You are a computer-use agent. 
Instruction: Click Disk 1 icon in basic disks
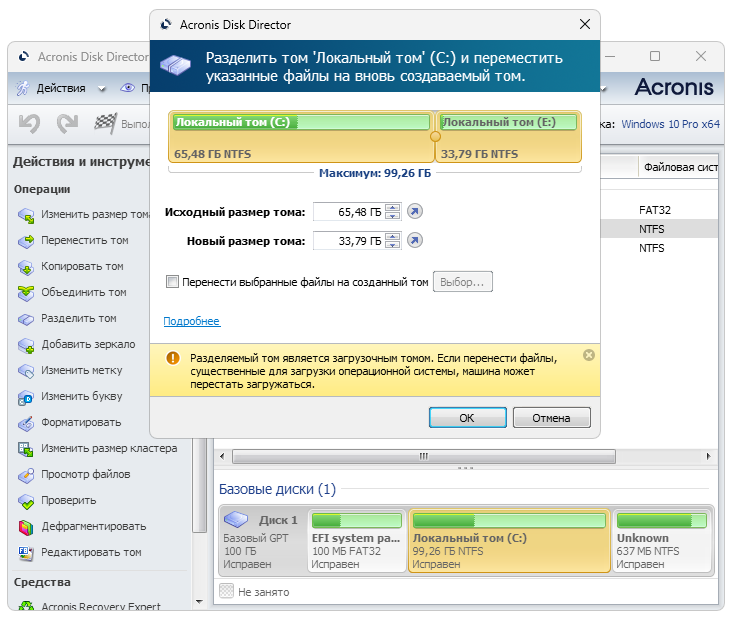click(236, 519)
